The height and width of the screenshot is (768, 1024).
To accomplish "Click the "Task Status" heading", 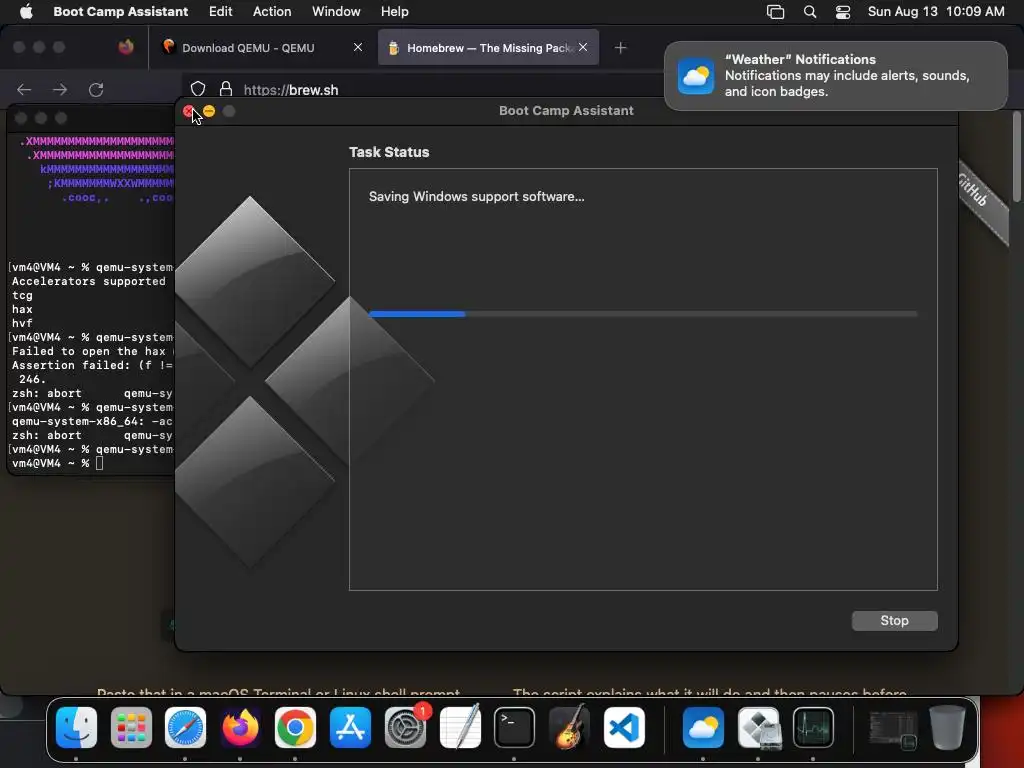I will [x=389, y=152].
